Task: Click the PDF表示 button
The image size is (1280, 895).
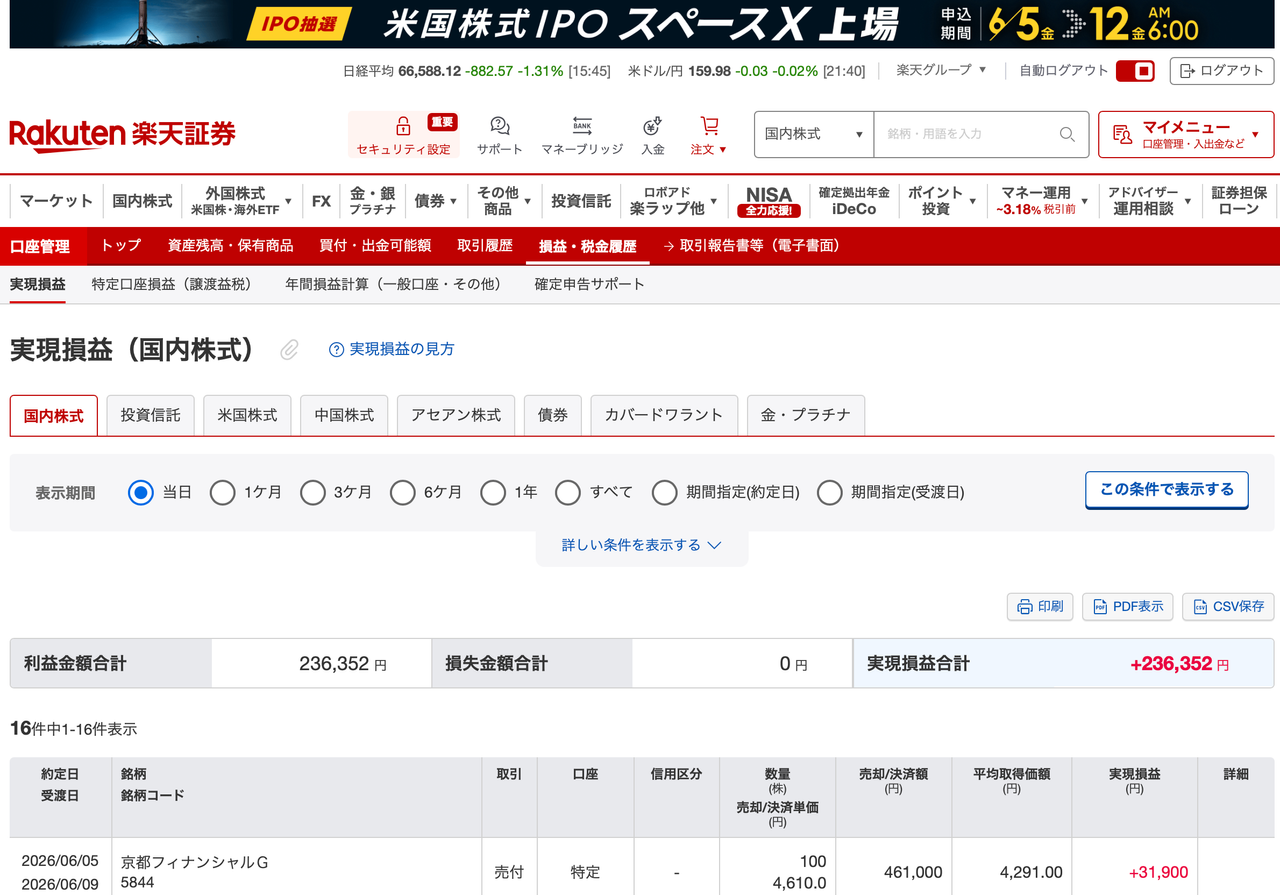Action: click(1128, 606)
